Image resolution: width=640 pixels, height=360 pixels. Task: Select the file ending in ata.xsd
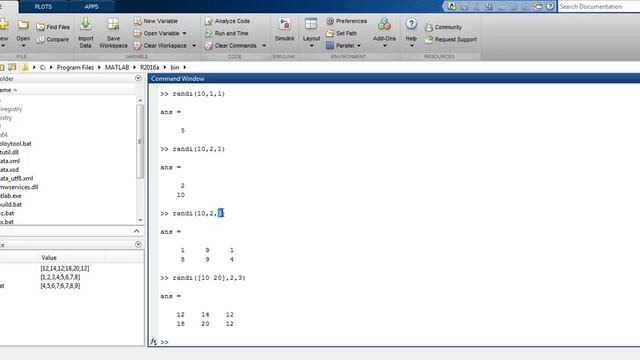point(9,169)
